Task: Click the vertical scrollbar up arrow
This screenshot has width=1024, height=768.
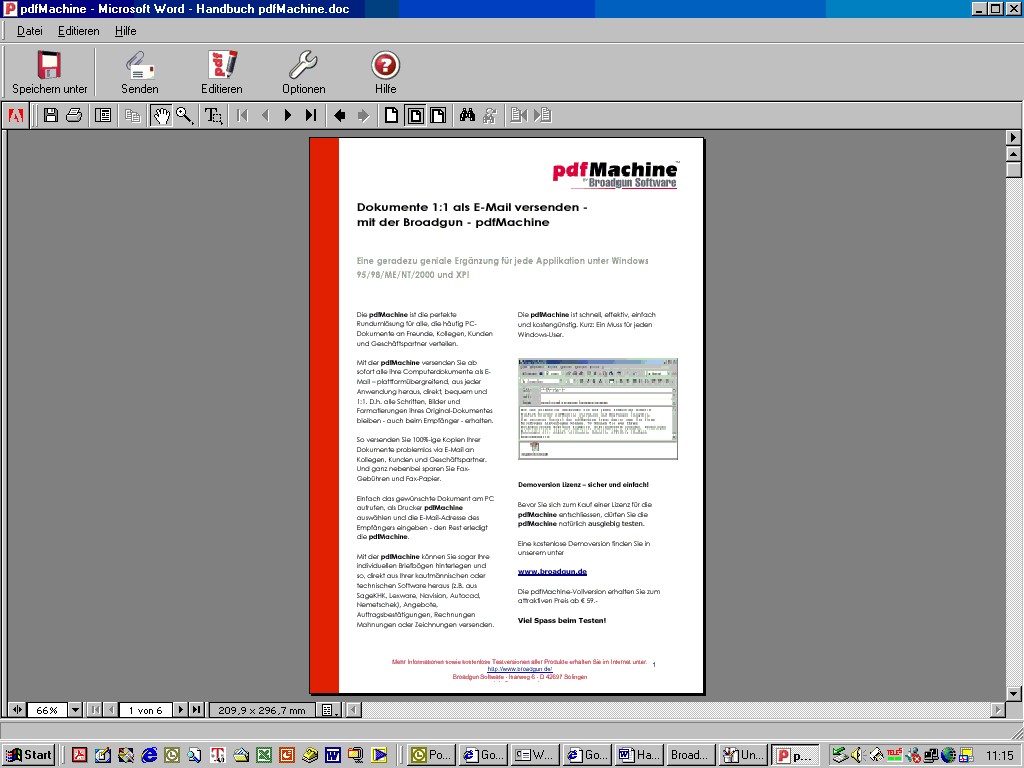Action: click(x=1014, y=154)
